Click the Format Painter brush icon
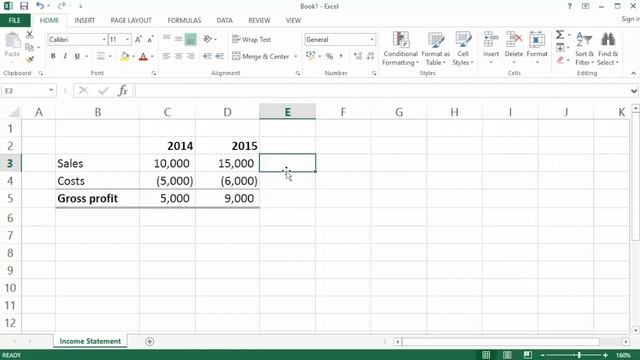This screenshot has height=360, width=640. (x=29, y=60)
